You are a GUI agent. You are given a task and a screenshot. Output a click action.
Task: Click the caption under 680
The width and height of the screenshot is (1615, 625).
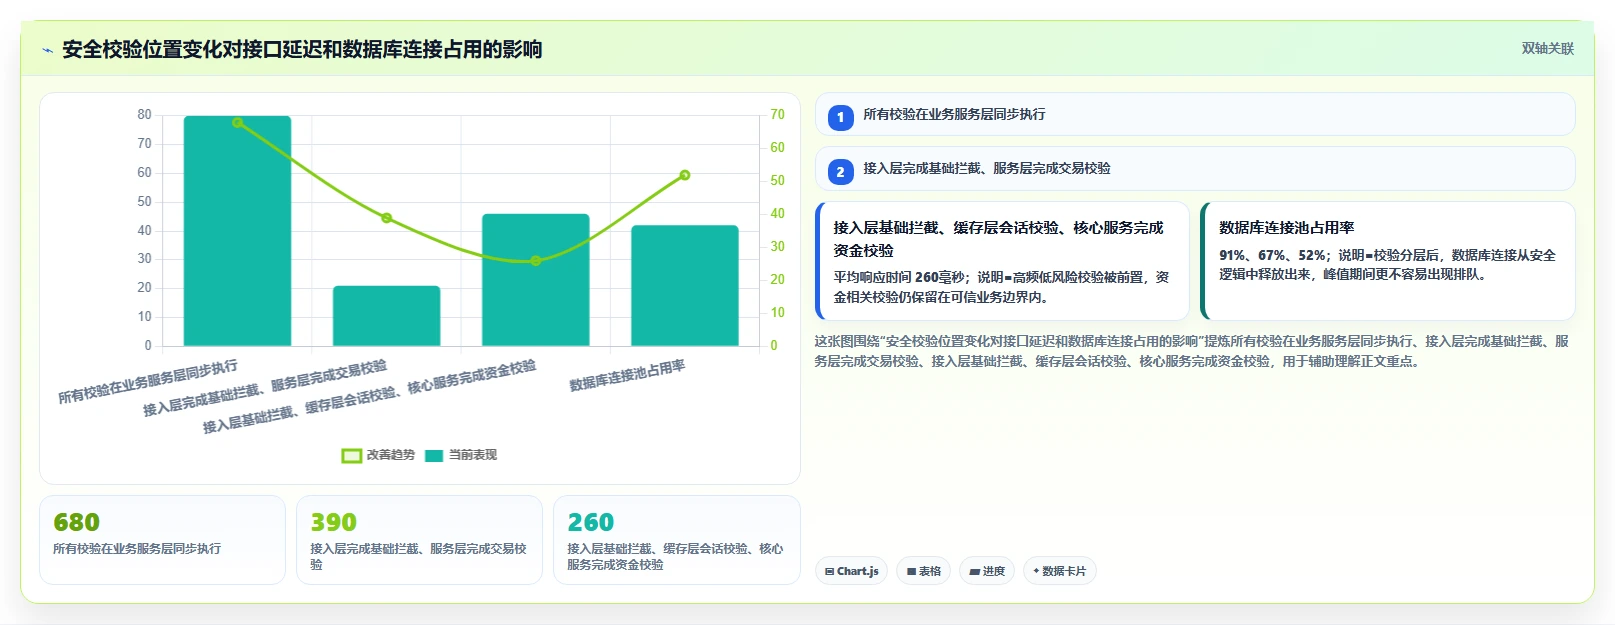[137, 548]
